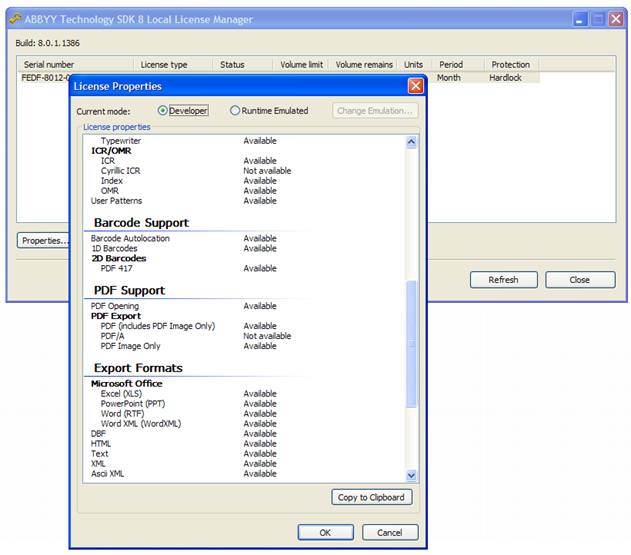Click the Build: 8.0.1.1386 label

point(47,43)
